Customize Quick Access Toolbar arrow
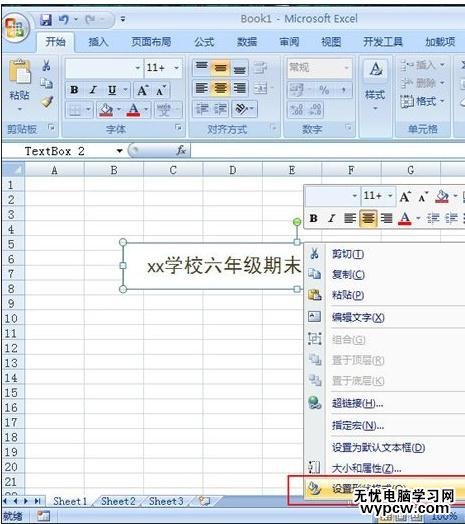The width and height of the screenshot is (465, 524). point(123,20)
